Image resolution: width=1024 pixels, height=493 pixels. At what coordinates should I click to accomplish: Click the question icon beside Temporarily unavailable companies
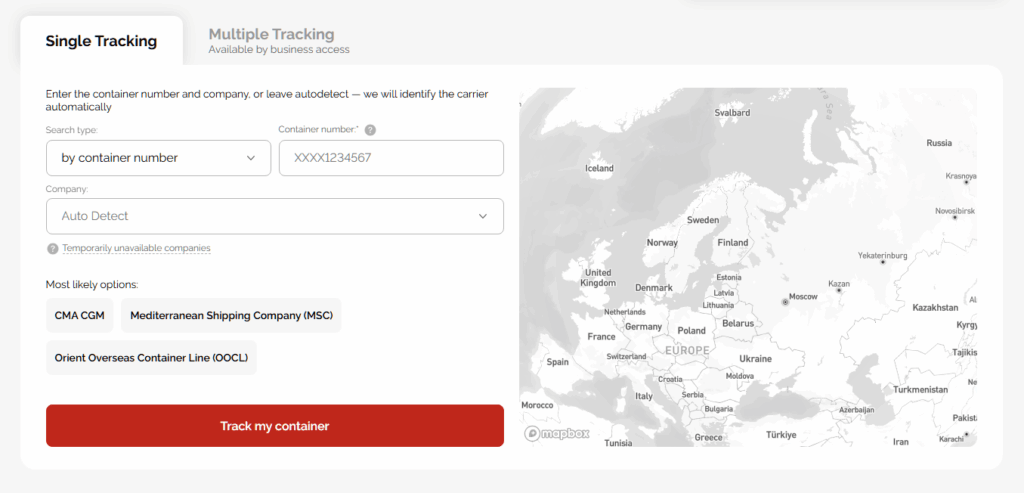pos(52,249)
